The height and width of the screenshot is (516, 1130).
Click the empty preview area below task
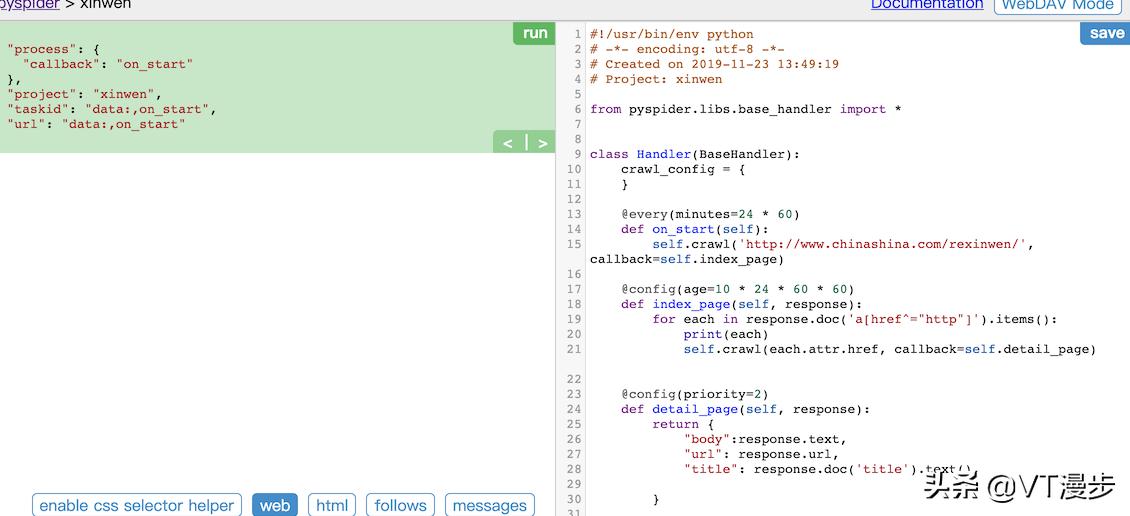277,320
